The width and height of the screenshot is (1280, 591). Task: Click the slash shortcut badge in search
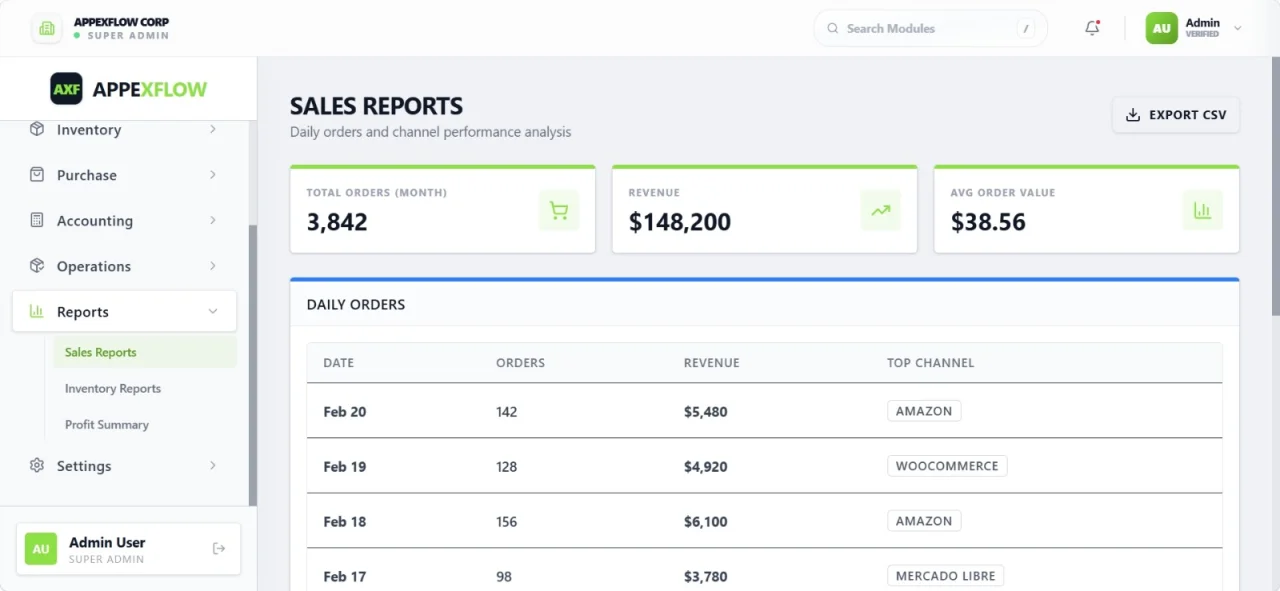click(1026, 28)
